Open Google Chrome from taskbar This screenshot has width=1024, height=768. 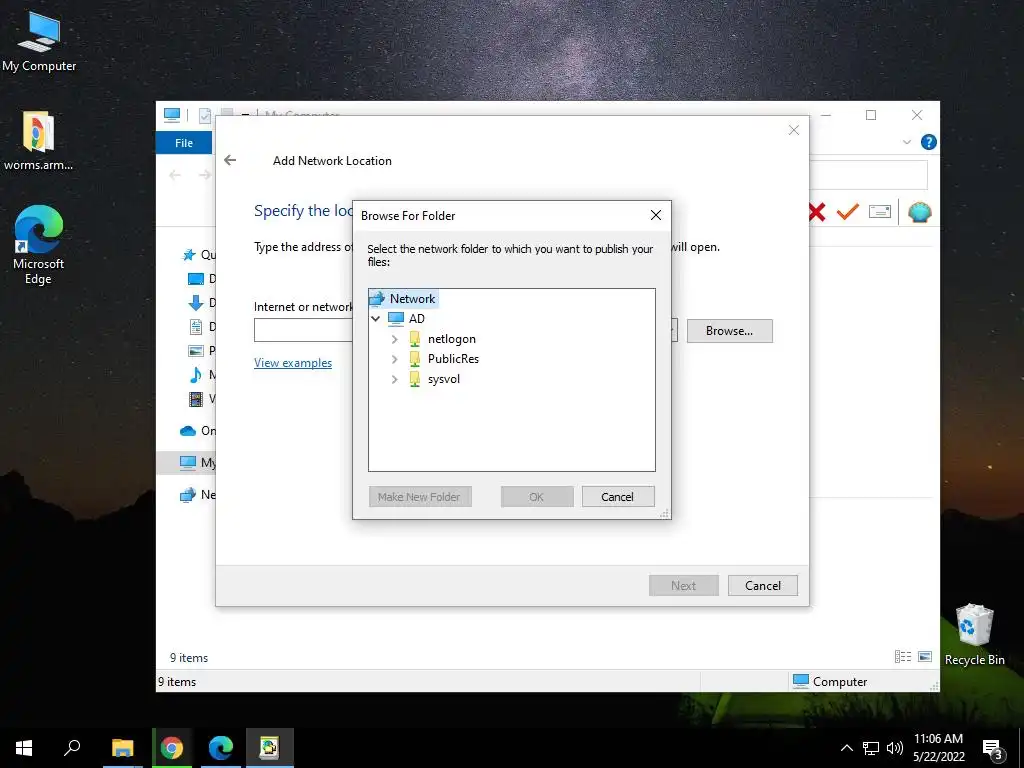[x=172, y=748]
